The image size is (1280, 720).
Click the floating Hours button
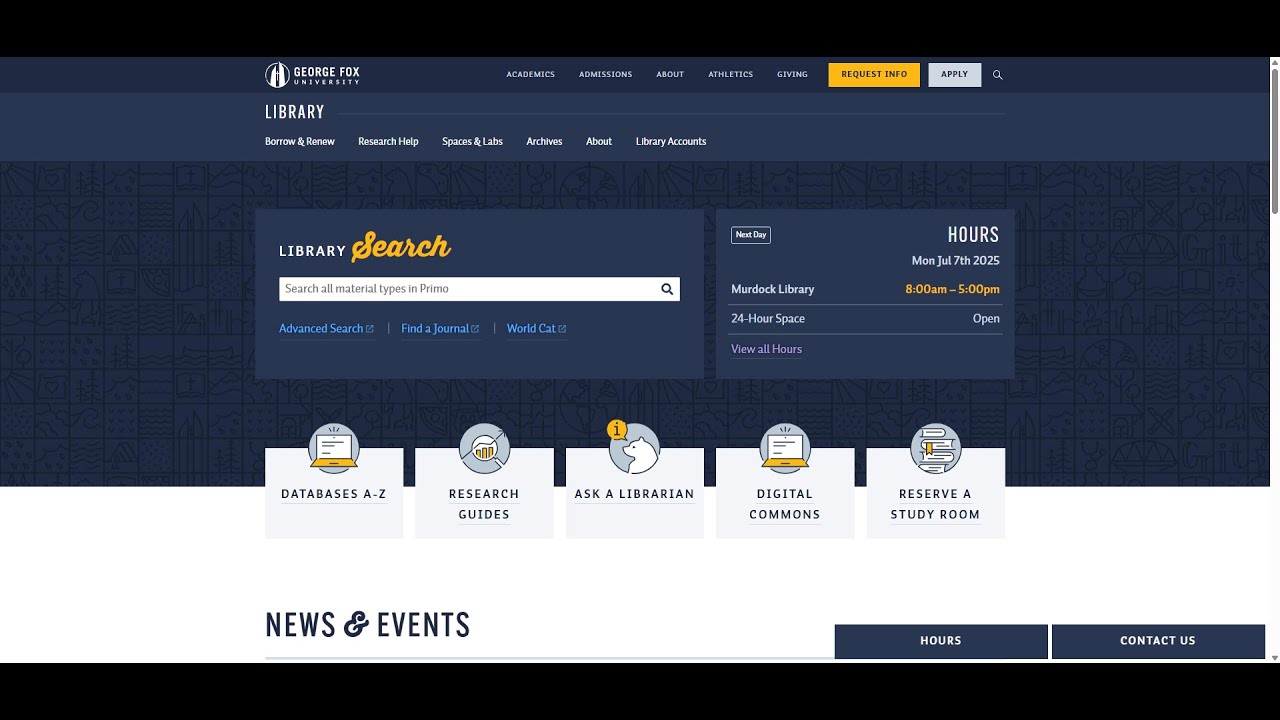click(x=941, y=641)
